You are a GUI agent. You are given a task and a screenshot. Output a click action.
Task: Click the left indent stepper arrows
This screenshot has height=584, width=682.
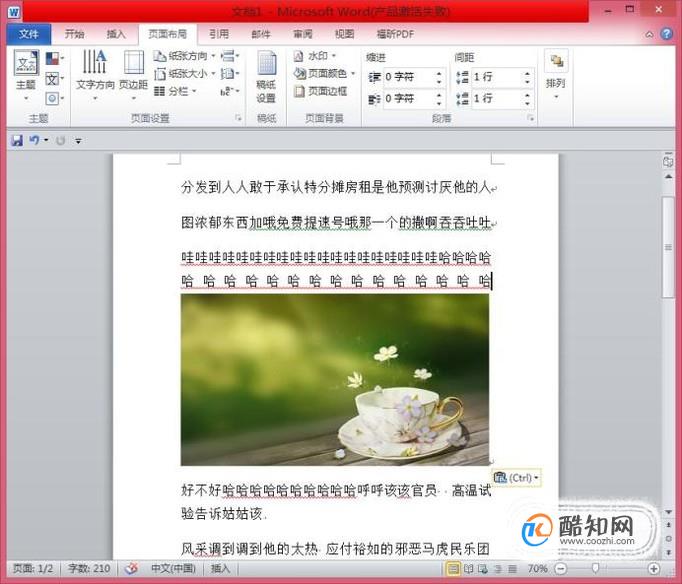point(439,77)
